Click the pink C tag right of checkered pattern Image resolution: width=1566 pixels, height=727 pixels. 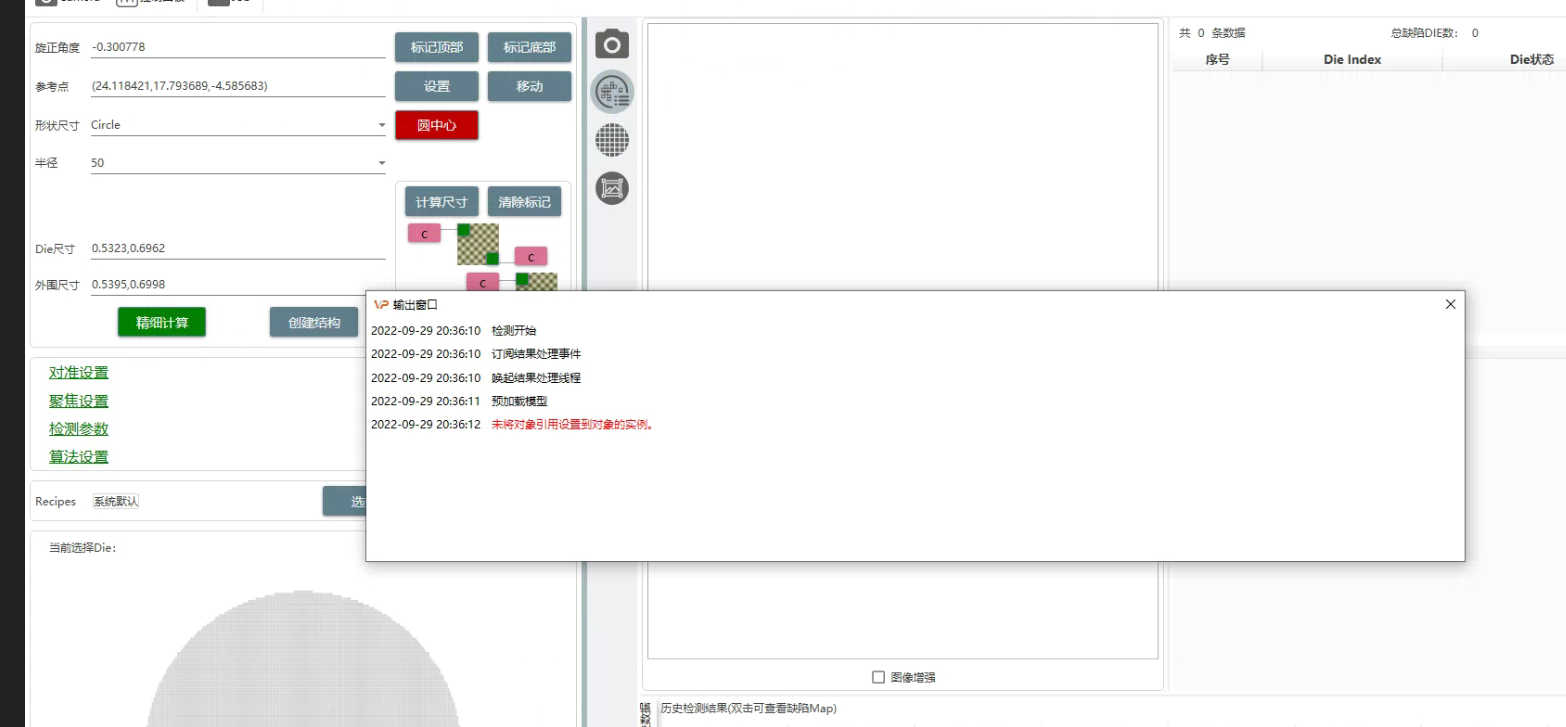(x=531, y=257)
